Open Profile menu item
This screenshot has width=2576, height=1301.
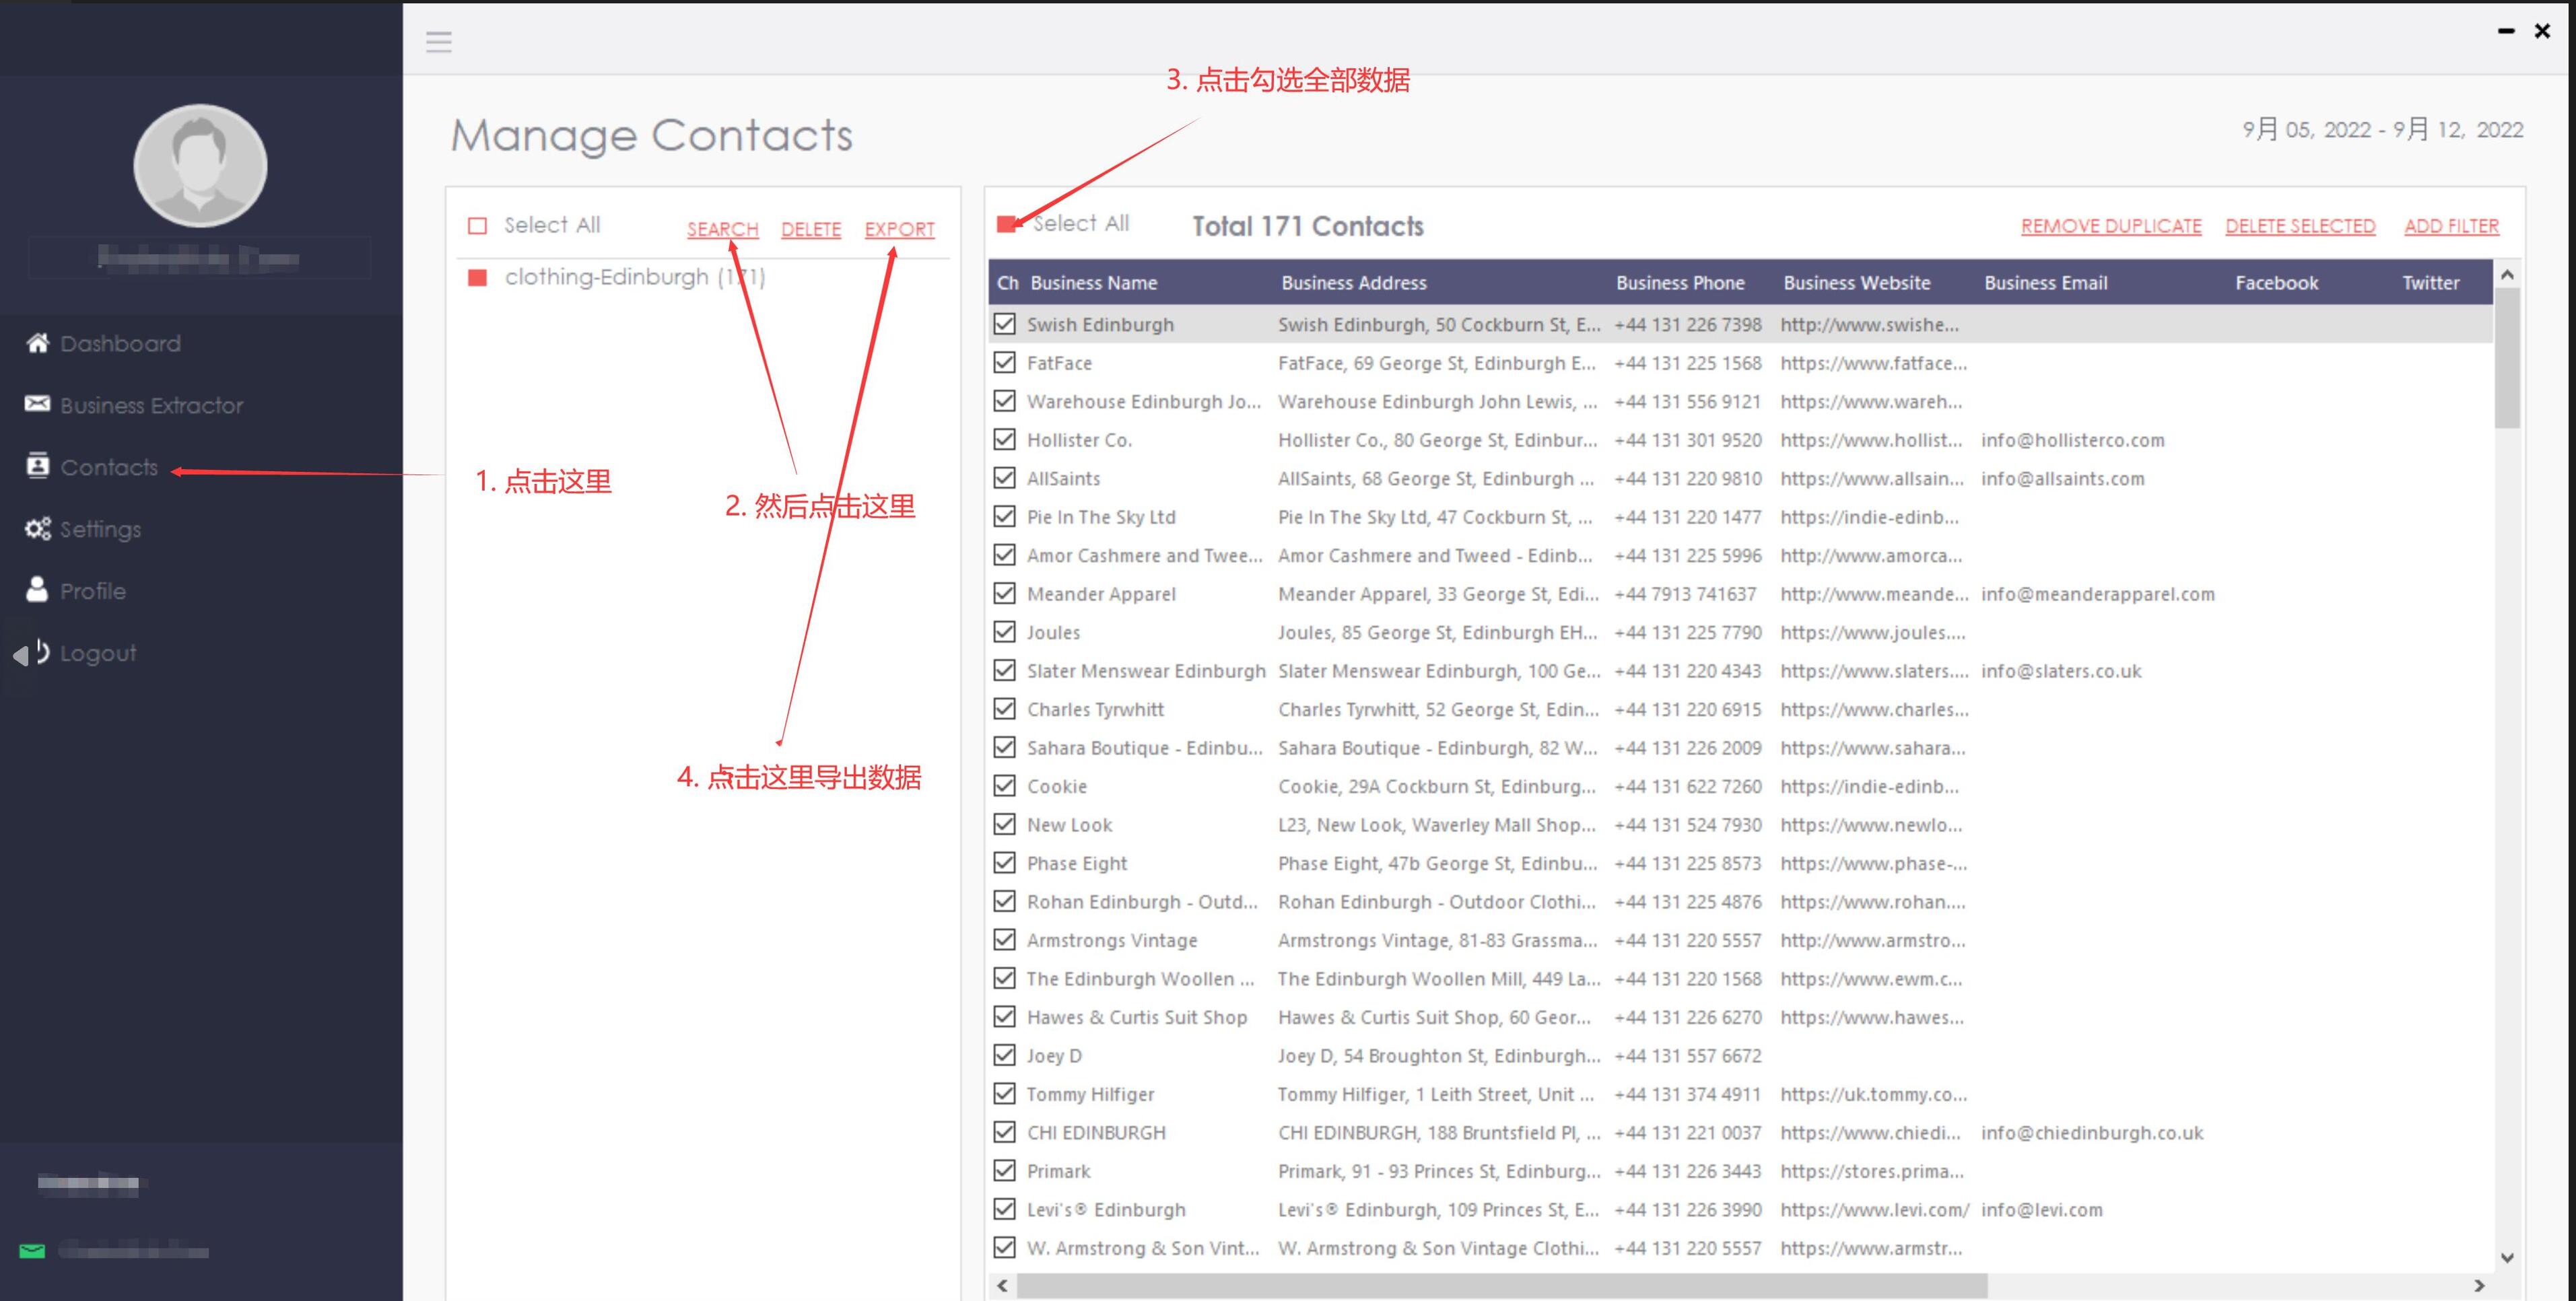pos(93,591)
